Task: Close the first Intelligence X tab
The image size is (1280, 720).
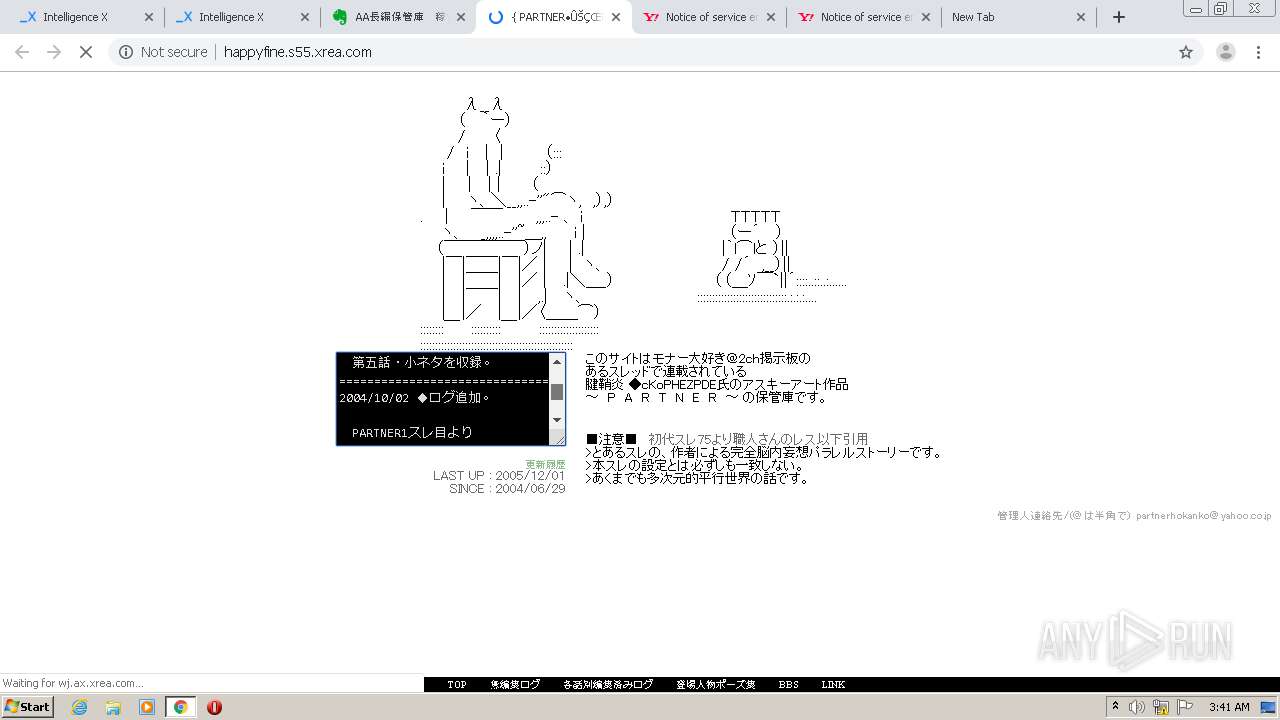Action: click(149, 17)
